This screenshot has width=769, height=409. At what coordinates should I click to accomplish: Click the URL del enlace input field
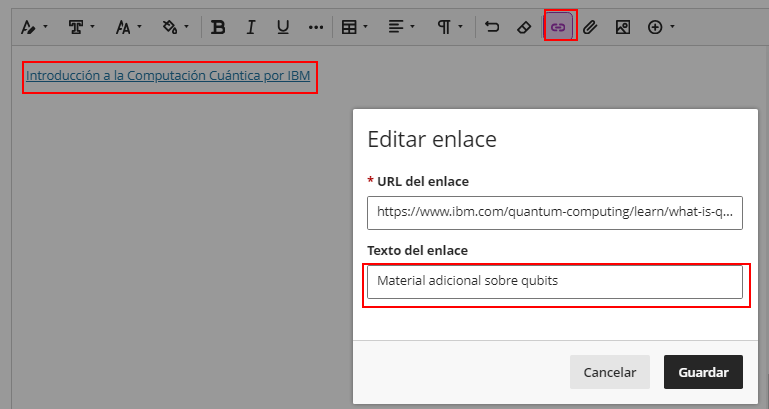554,213
